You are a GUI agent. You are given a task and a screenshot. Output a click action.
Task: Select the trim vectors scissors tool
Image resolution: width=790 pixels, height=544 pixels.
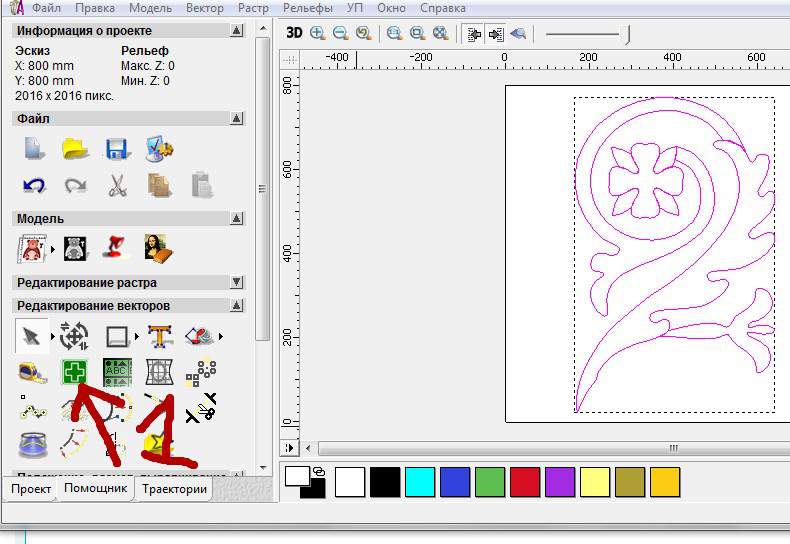tap(201, 408)
